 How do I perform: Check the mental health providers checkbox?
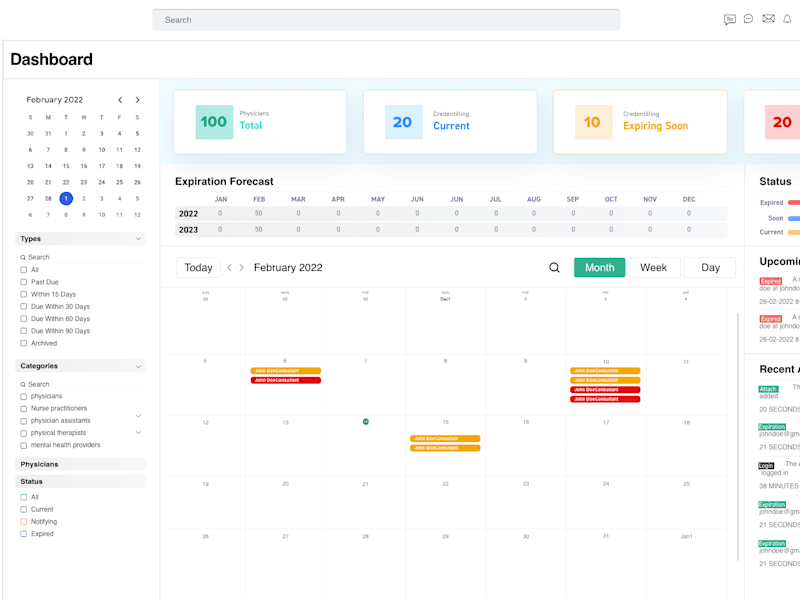pos(23,445)
